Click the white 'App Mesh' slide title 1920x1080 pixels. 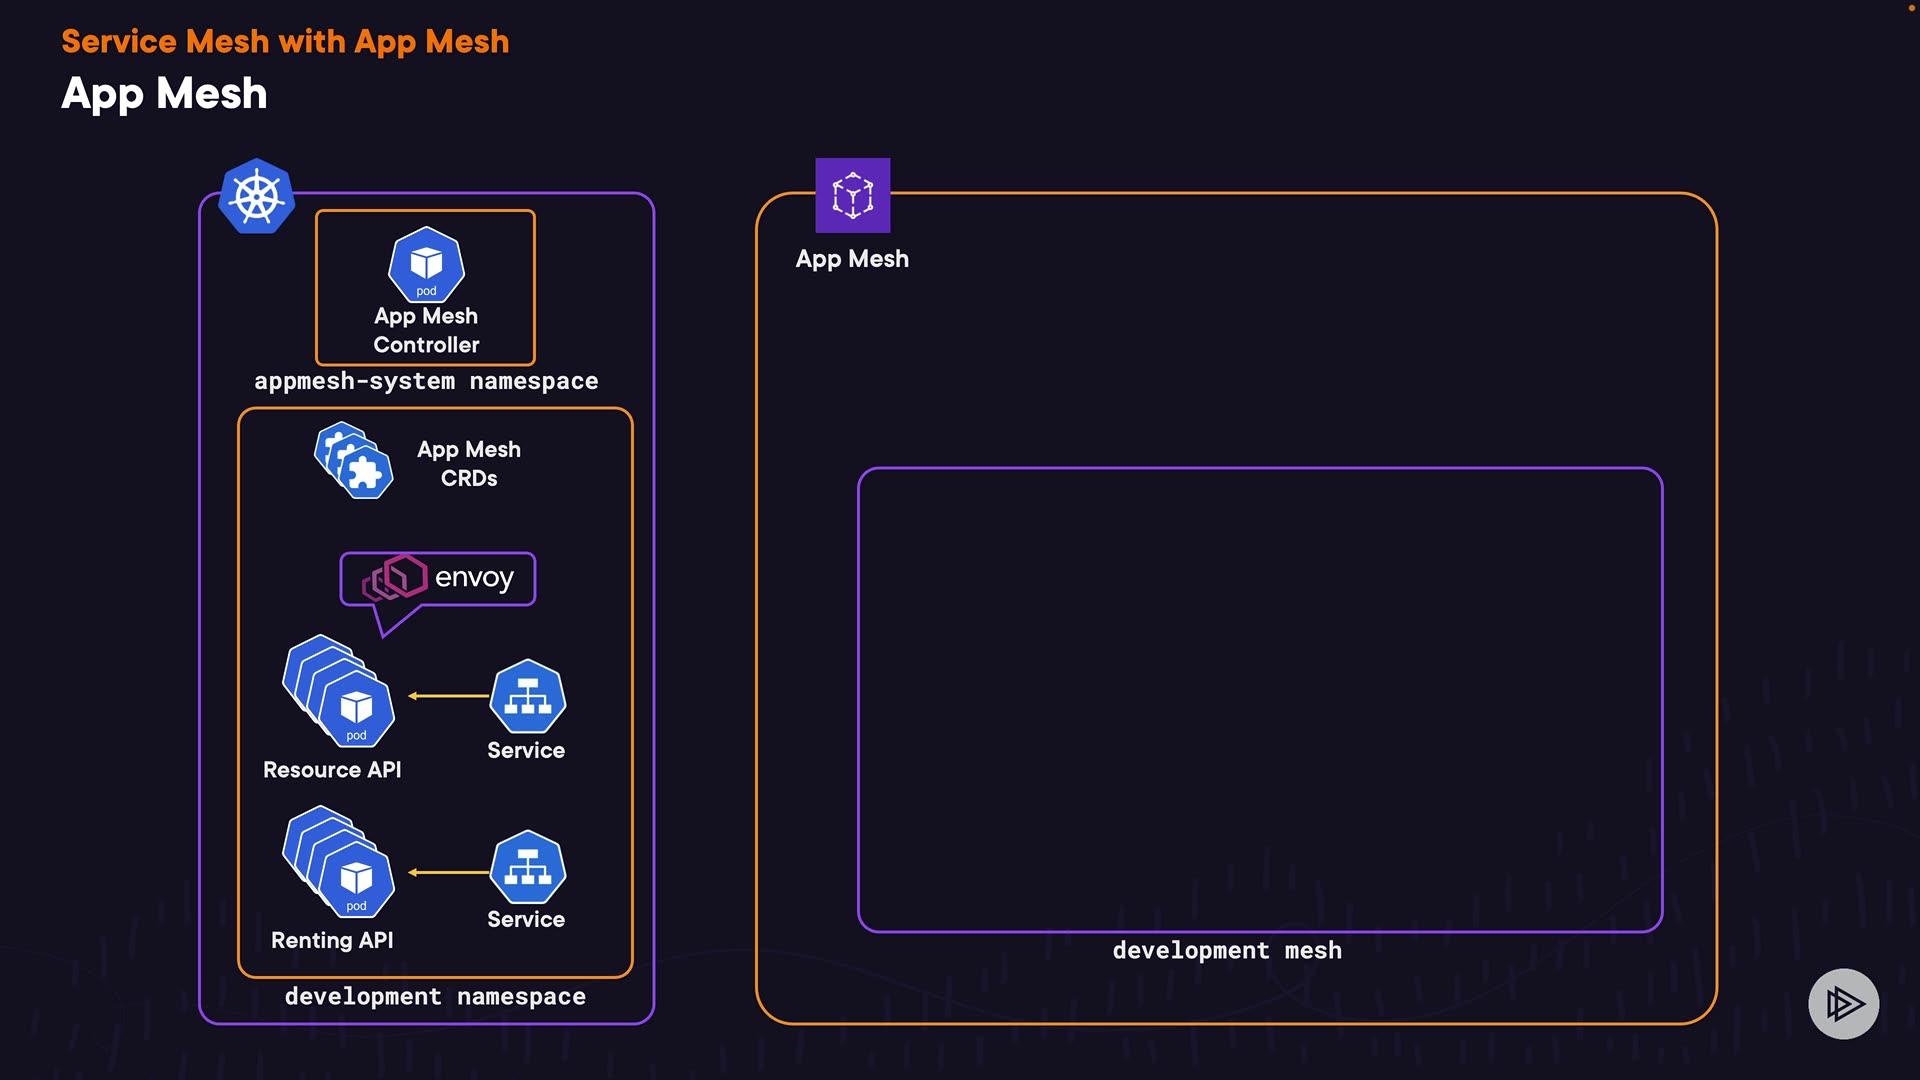pyautogui.click(x=164, y=94)
